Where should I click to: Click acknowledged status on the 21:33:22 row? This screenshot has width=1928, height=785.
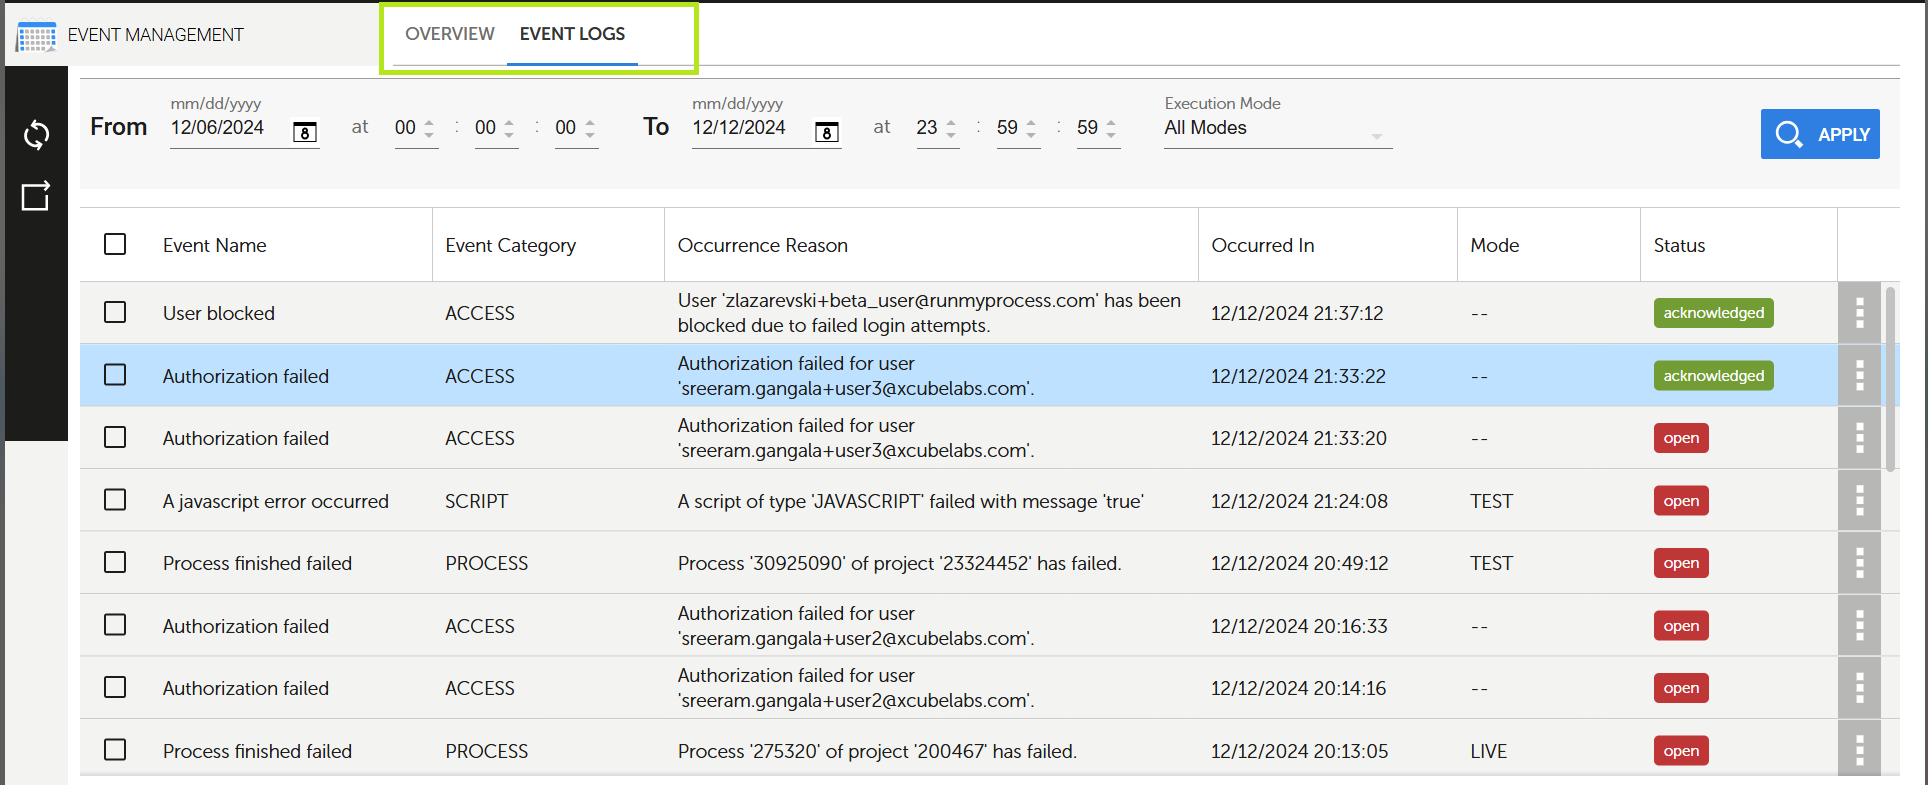[1713, 376]
